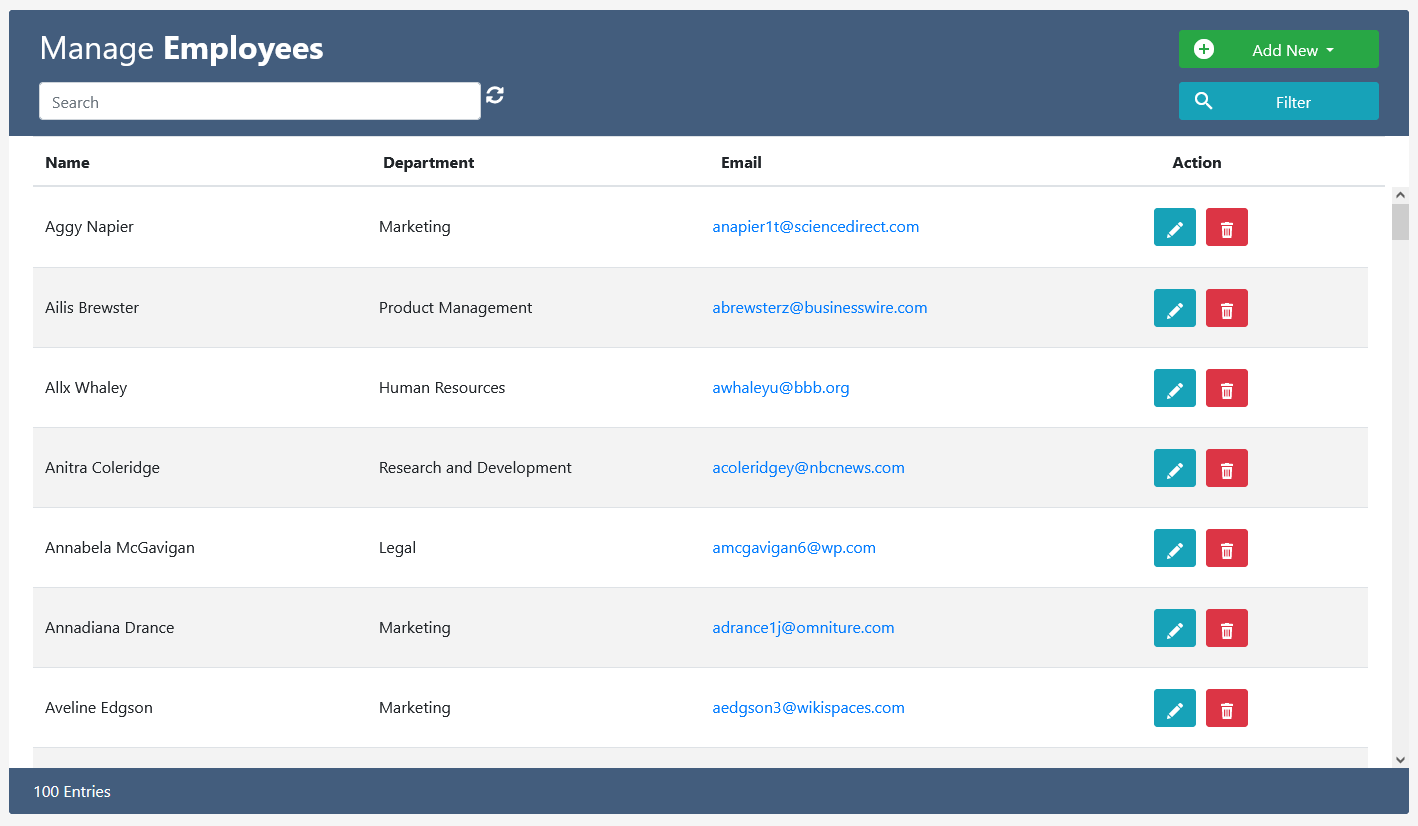Click the Name column header
Viewport: 1418px width, 826px height.
point(67,162)
